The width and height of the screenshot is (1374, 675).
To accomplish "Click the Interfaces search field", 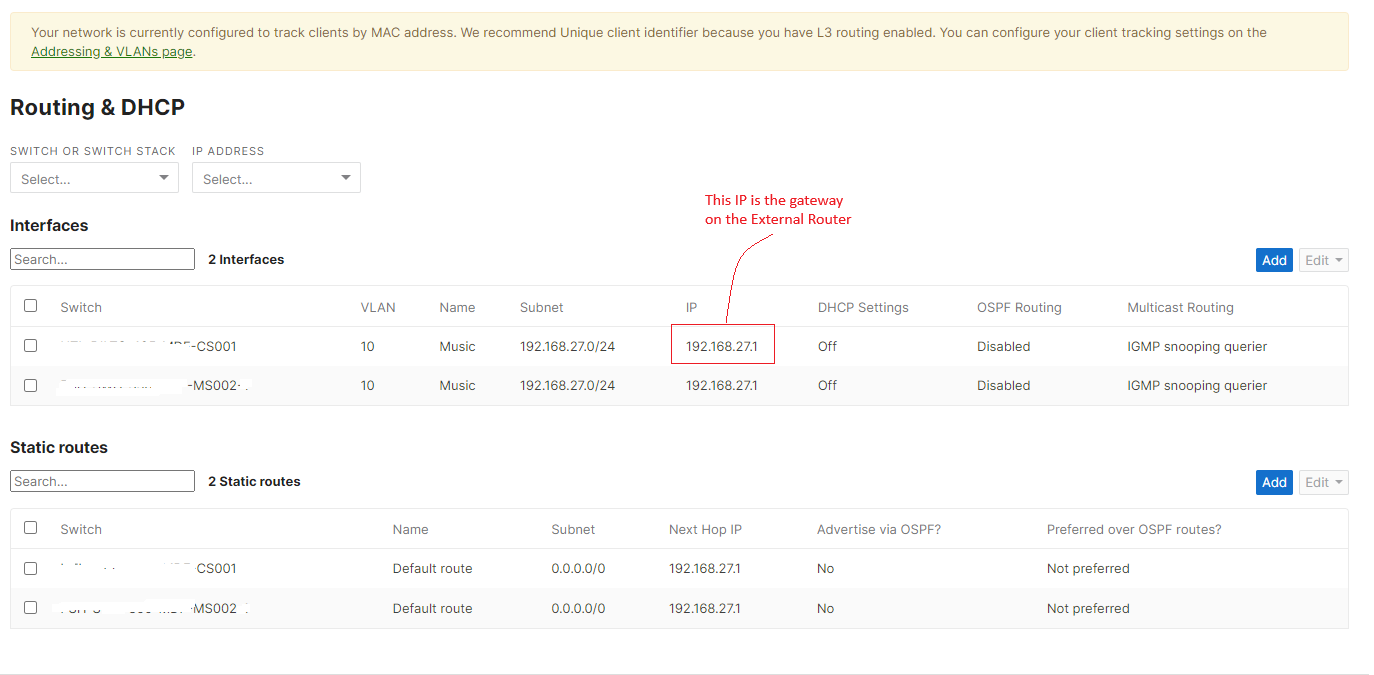I will pyautogui.click(x=102, y=259).
